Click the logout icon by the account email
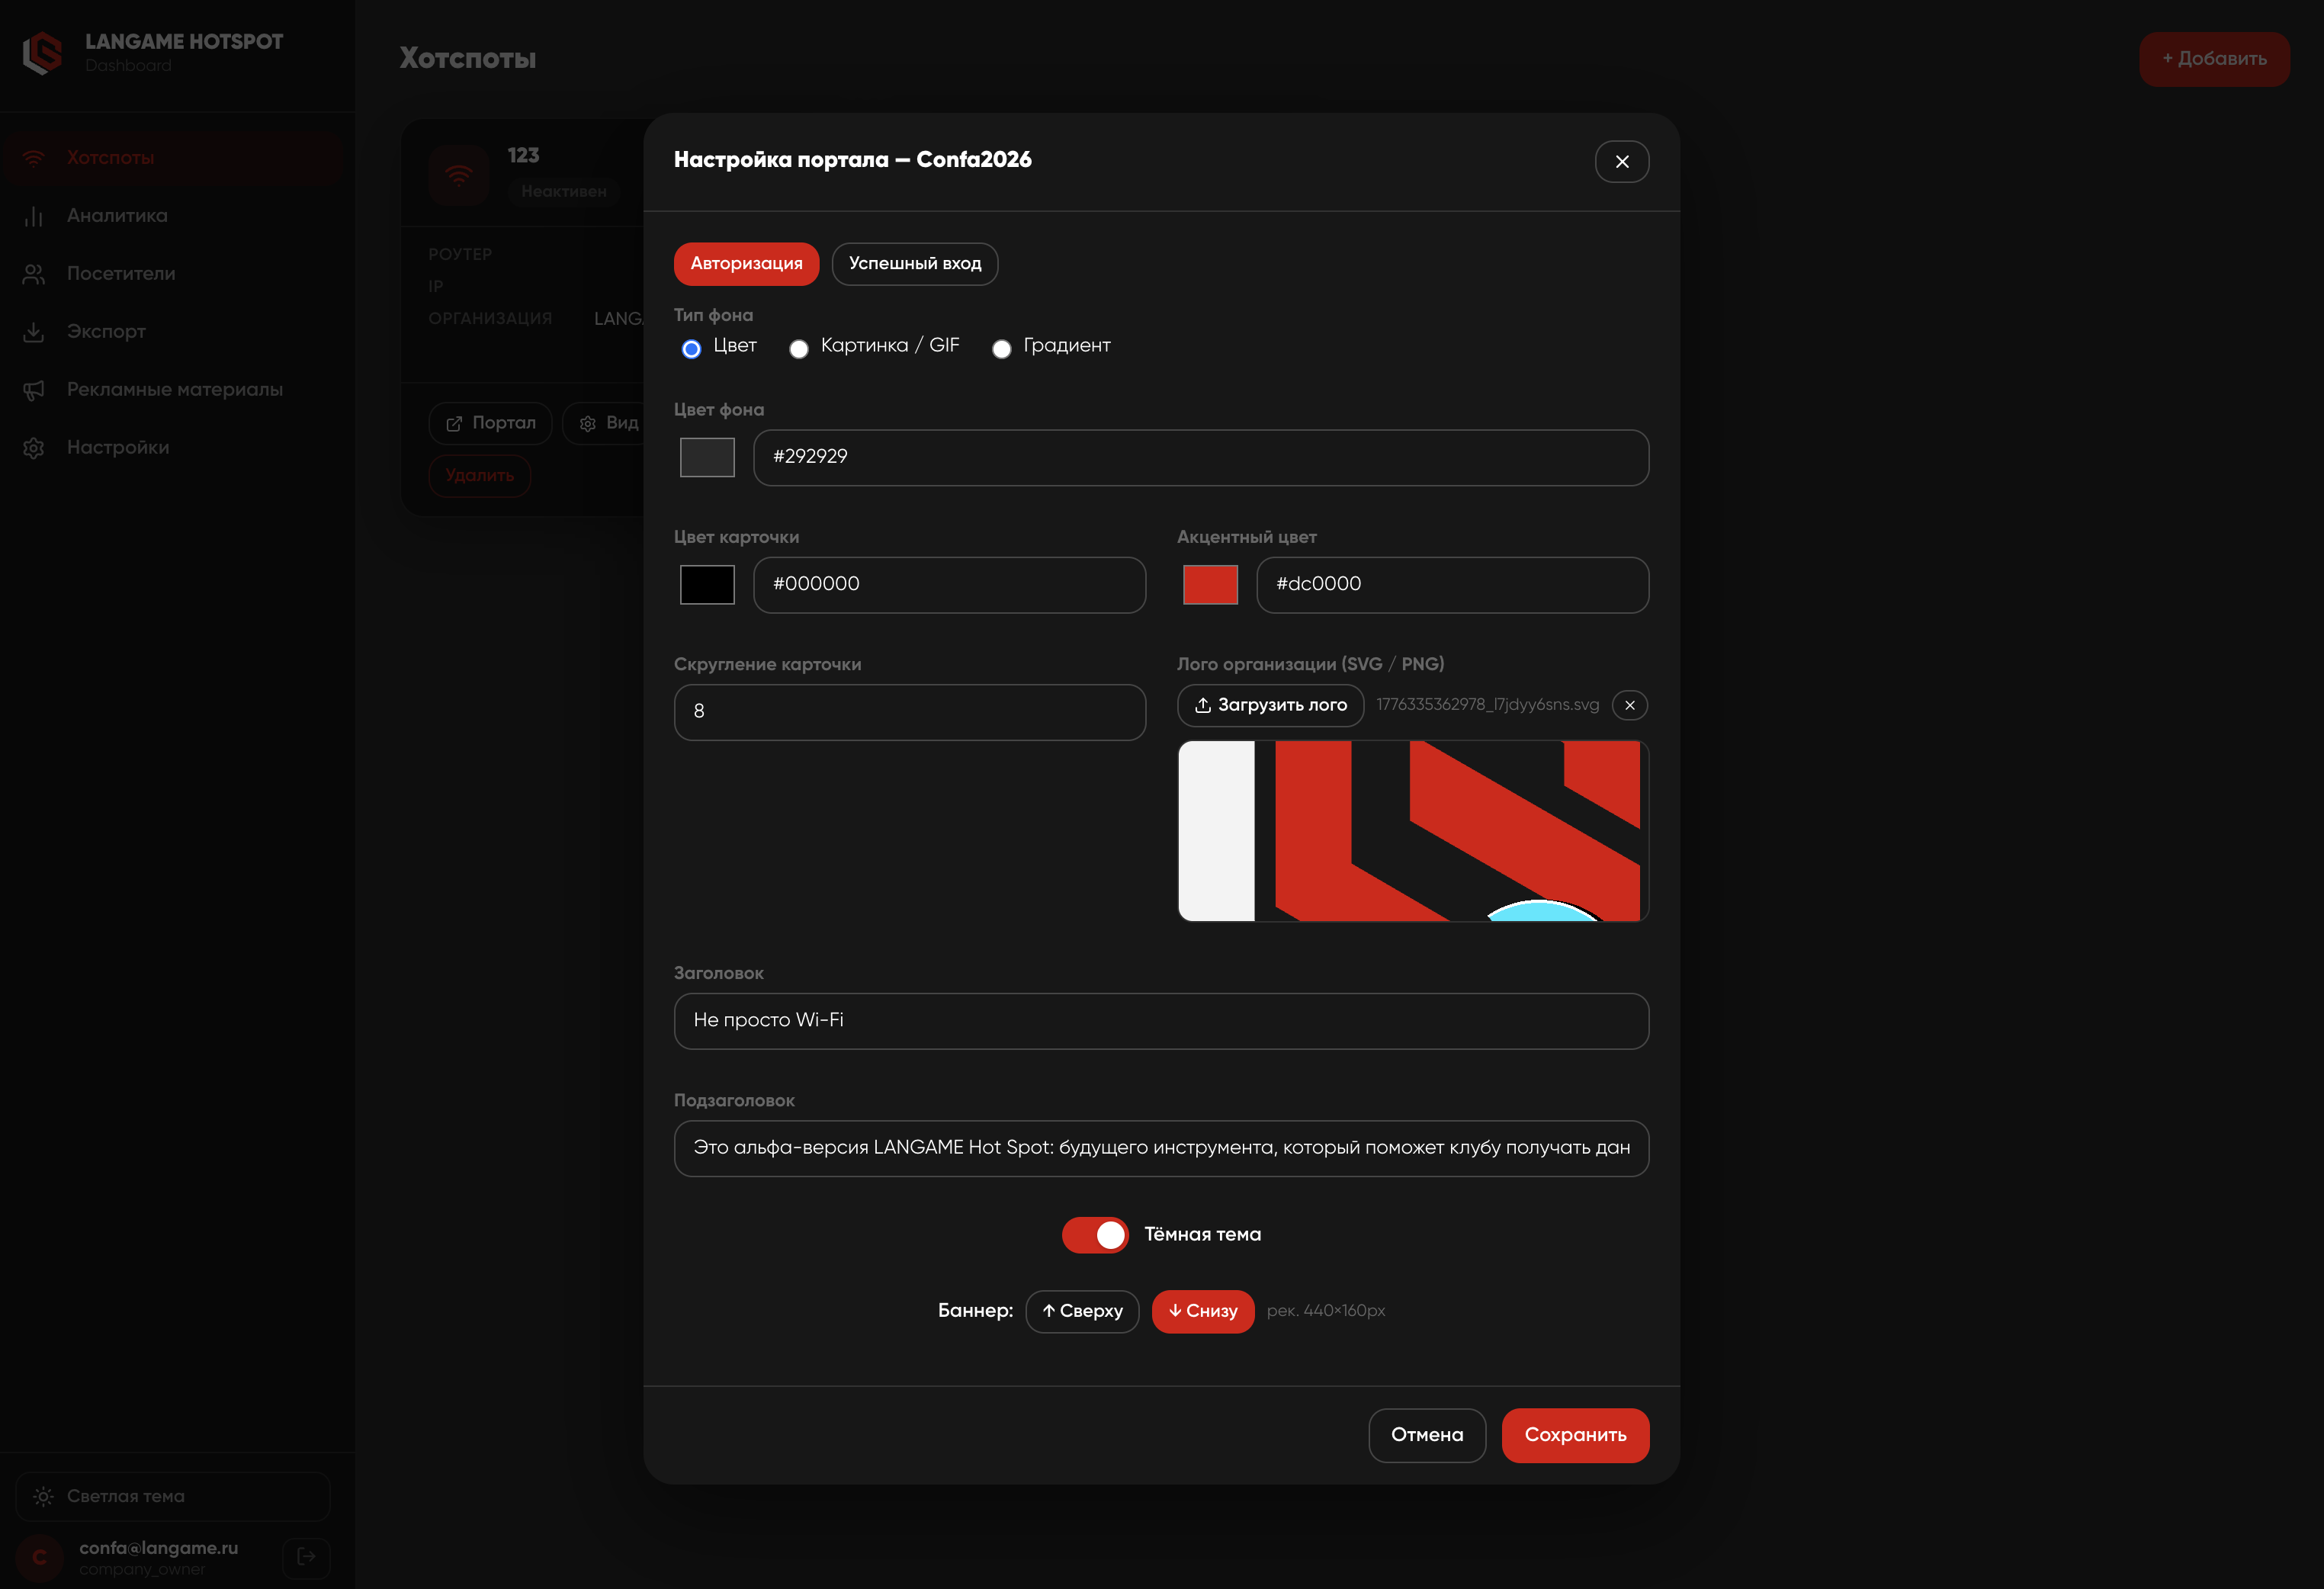The width and height of the screenshot is (2324, 1589). point(306,1556)
